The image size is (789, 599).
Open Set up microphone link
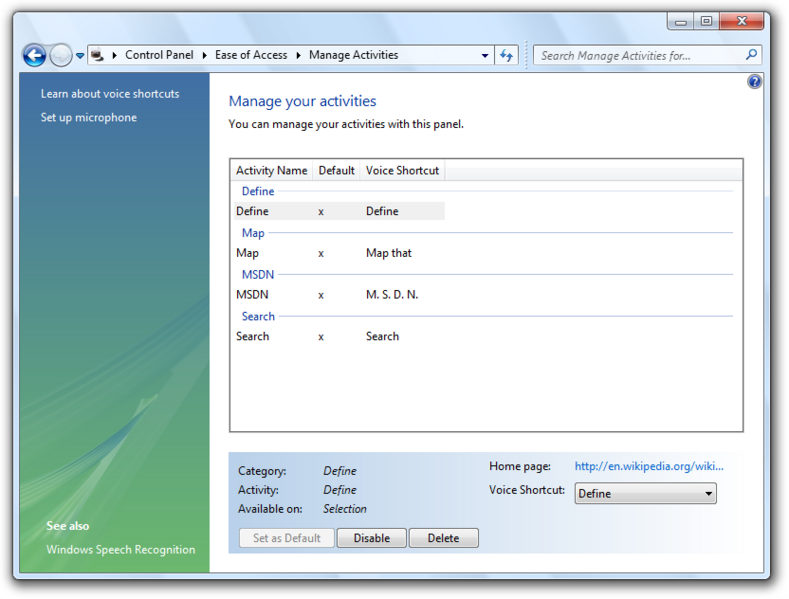[x=89, y=118]
